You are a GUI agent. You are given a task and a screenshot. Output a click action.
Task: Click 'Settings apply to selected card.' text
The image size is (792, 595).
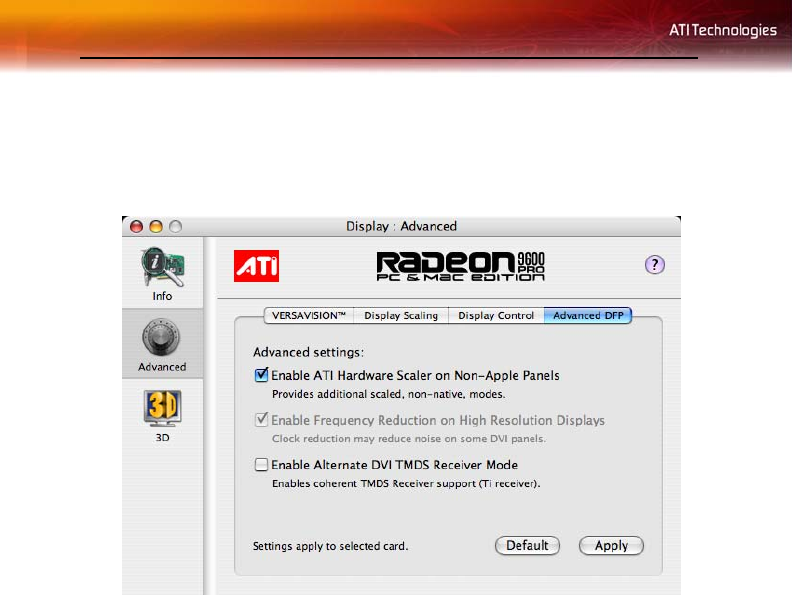(330, 546)
